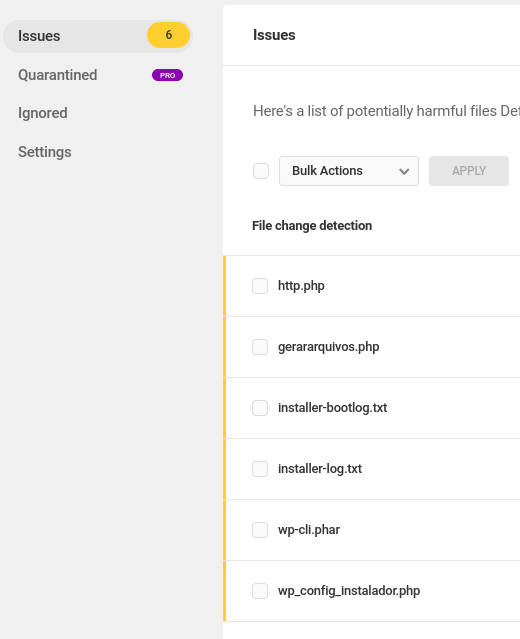Select the gerararquivos.php checkbox
The height and width of the screenshot is (639, 520).
click(x=260, y=347)
